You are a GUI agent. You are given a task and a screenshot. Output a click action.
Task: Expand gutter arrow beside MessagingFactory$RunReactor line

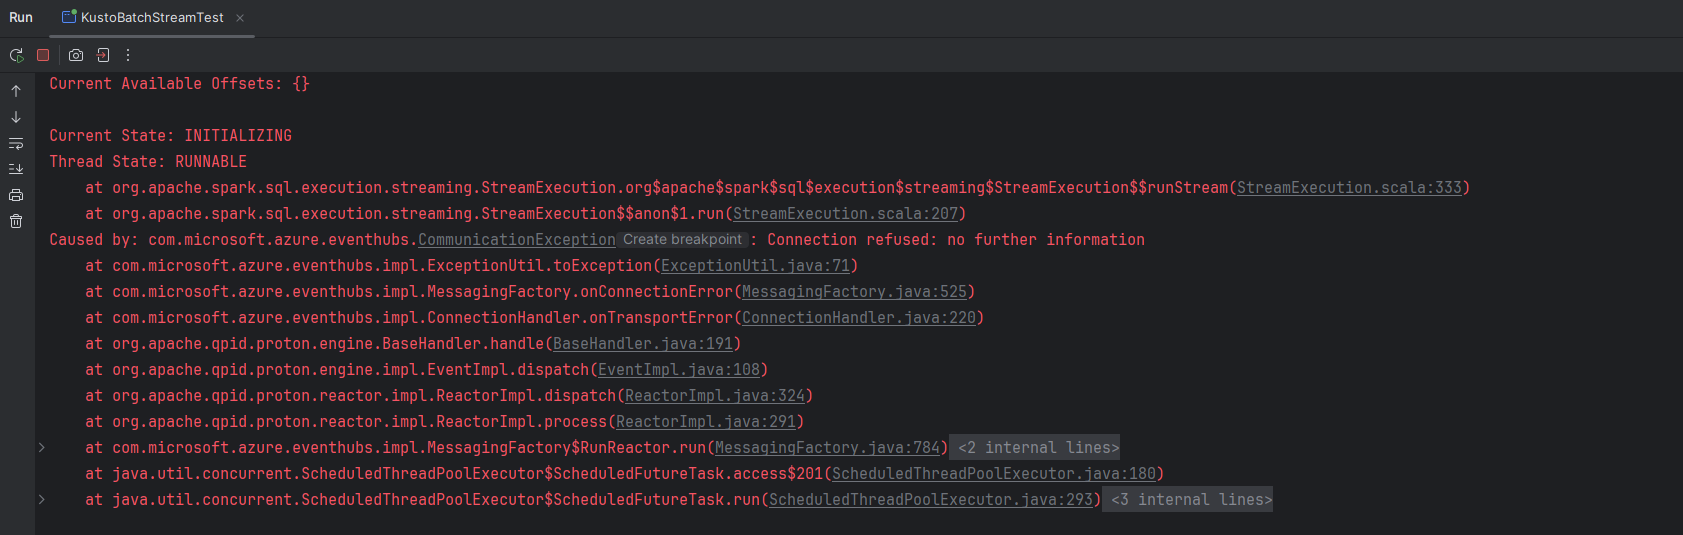[42, 447]
